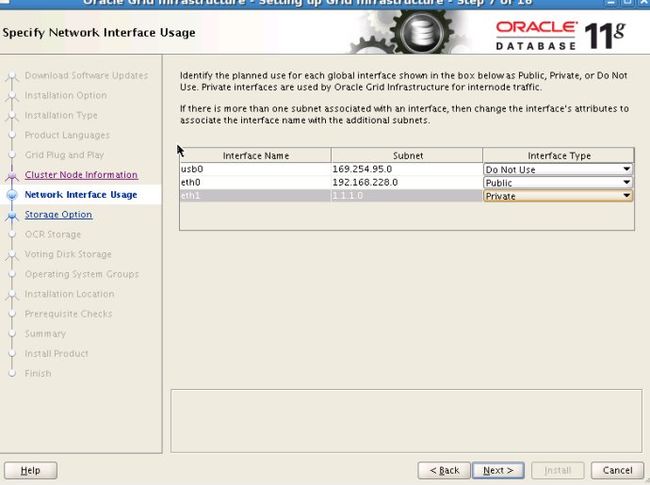
Task: Click subnet cell 169.254.95.0
Action: click(x=407, y=169)
